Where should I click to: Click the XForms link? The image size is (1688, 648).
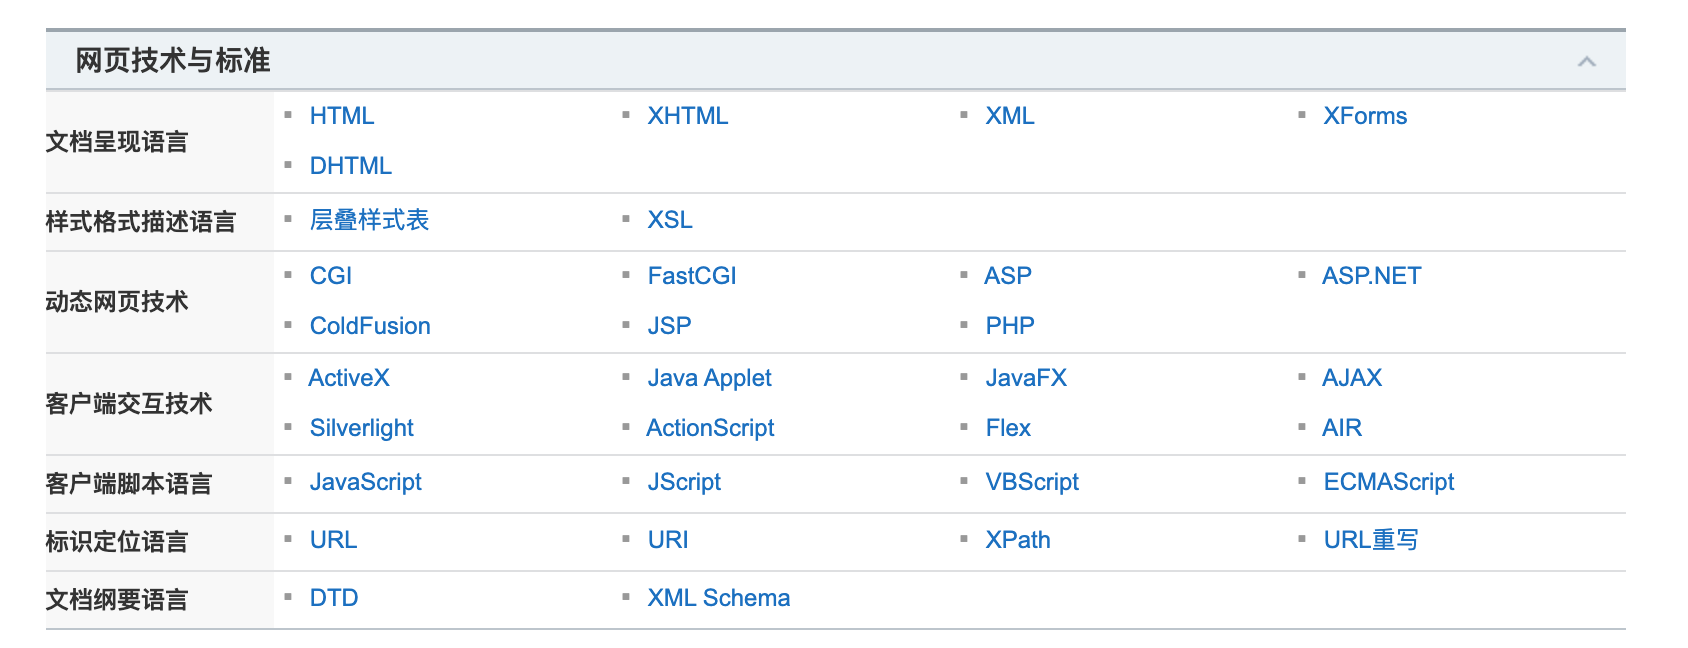(x=1364, y=116)
